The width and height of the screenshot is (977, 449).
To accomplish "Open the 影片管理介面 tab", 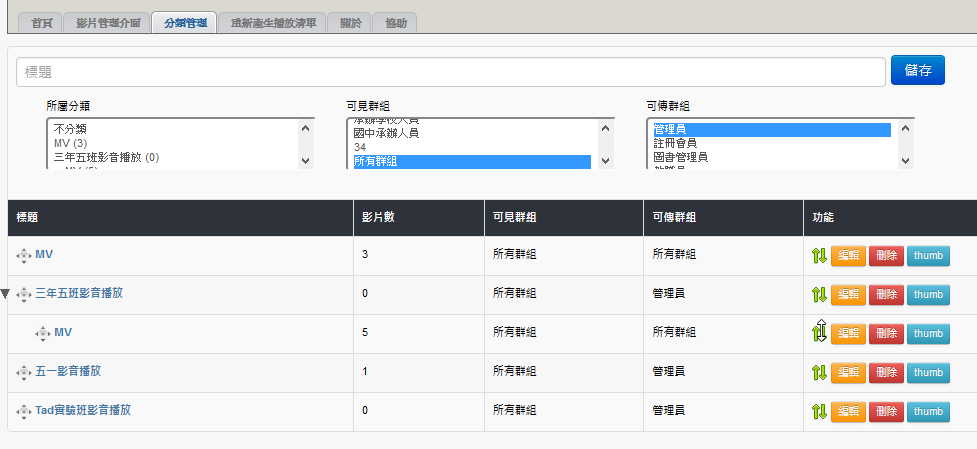I will coord(109,22).
